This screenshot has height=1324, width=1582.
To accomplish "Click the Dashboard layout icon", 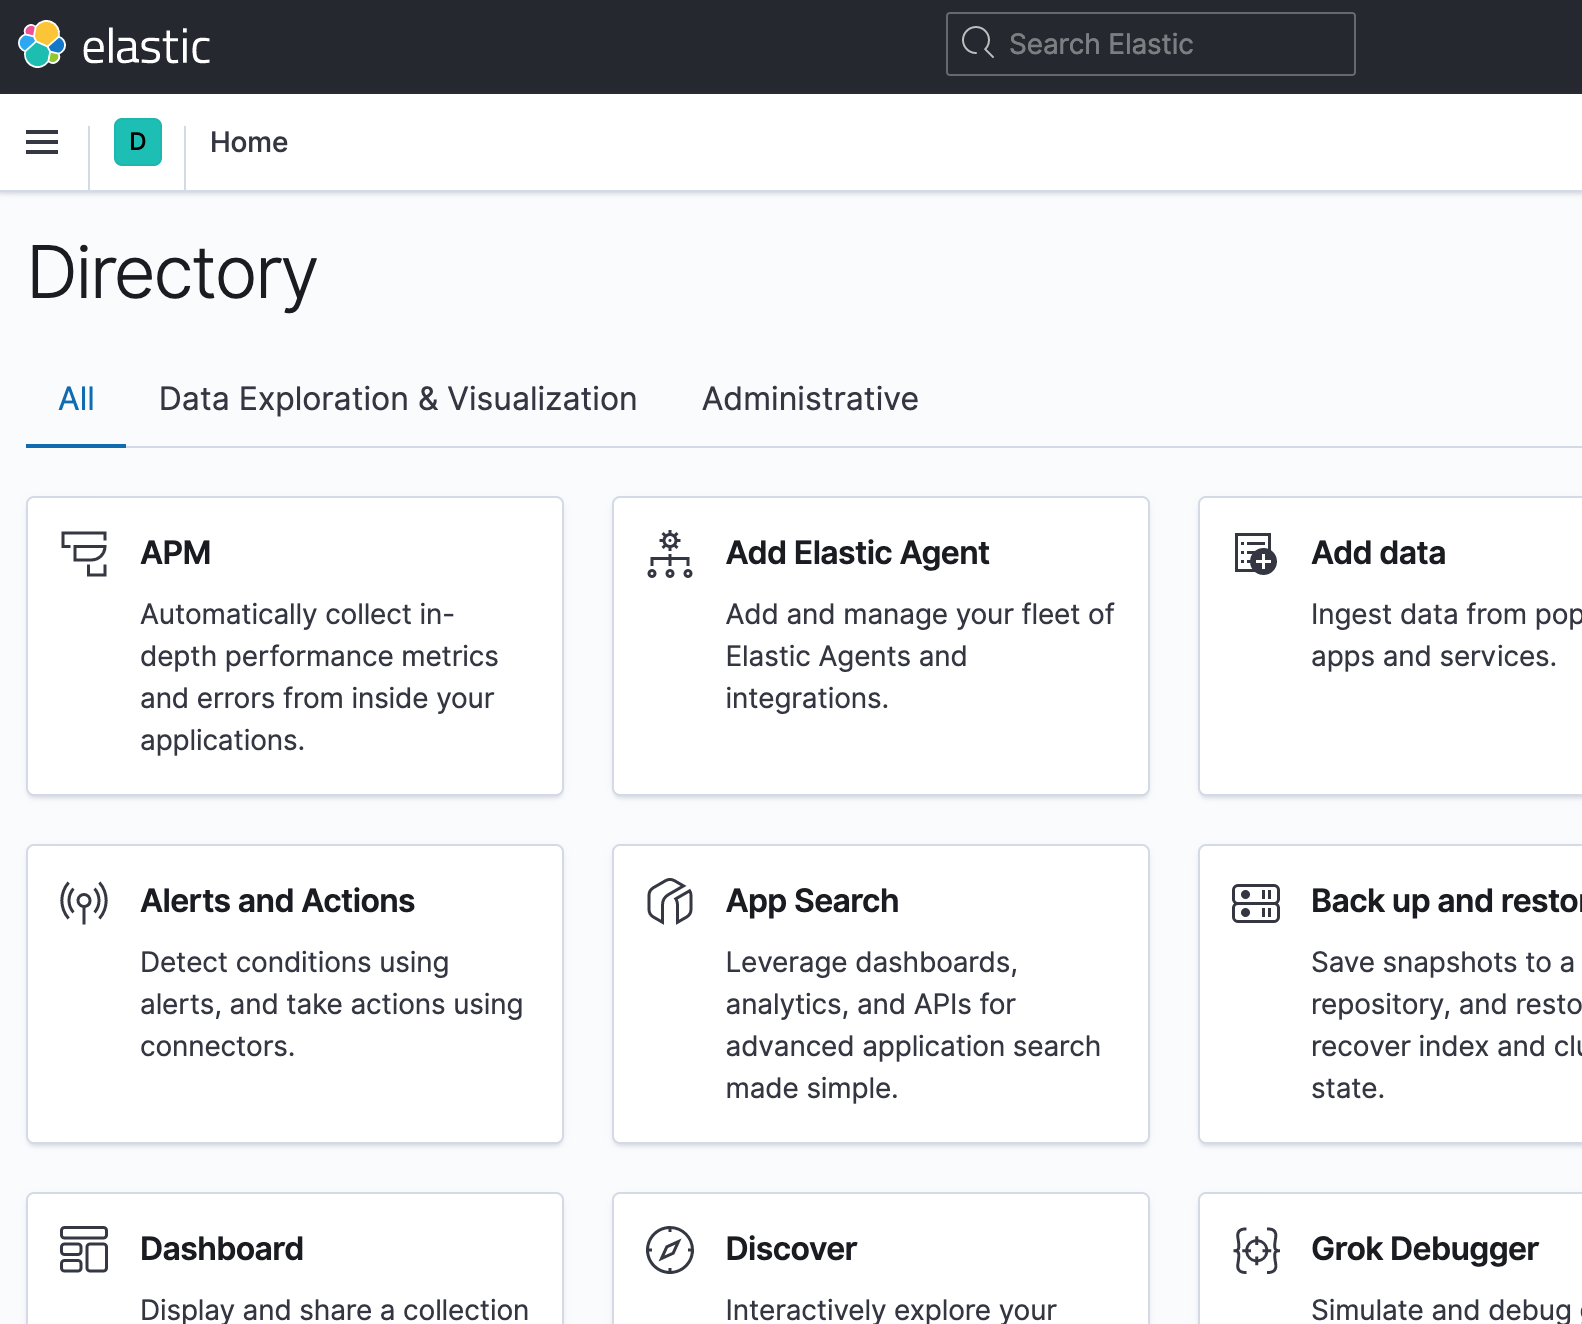I will [84, 1250].
